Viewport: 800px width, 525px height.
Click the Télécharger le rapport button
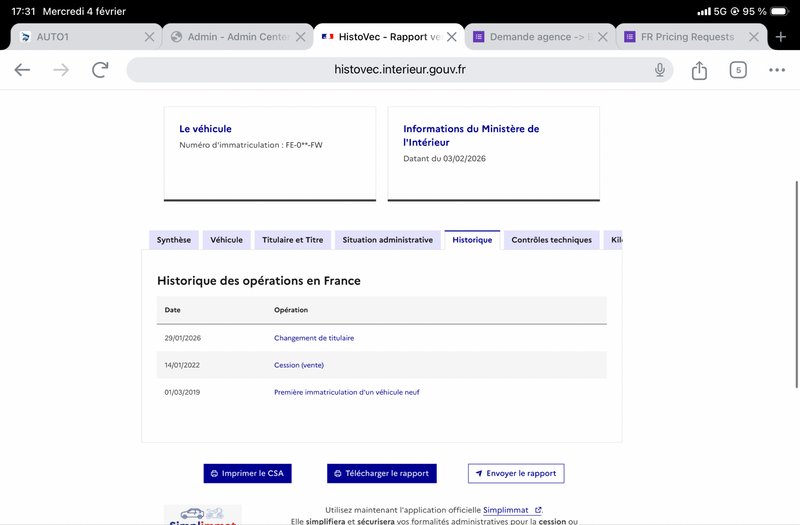[x=382, y=473]
